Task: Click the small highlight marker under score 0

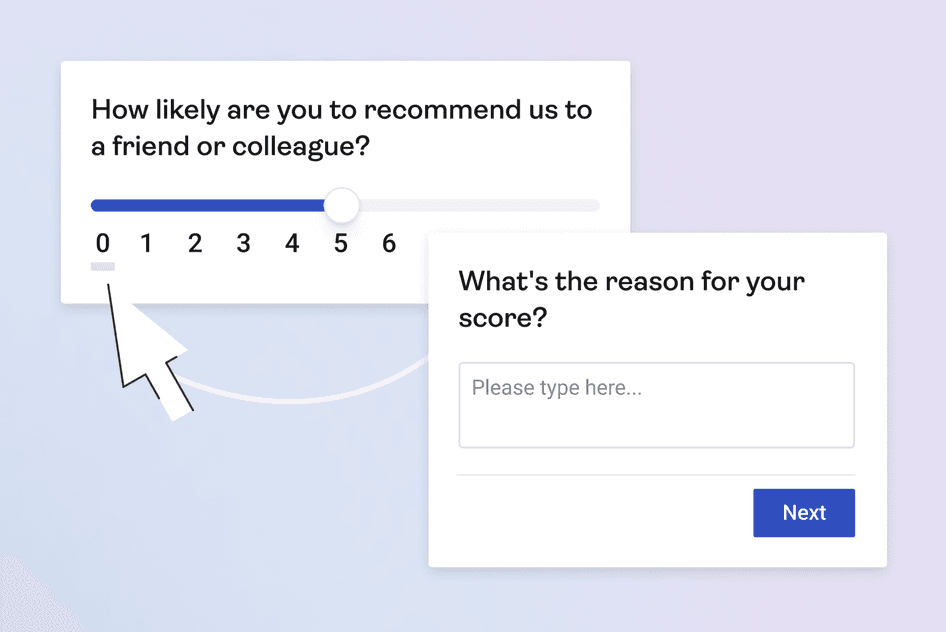Action: pos(102,266)
